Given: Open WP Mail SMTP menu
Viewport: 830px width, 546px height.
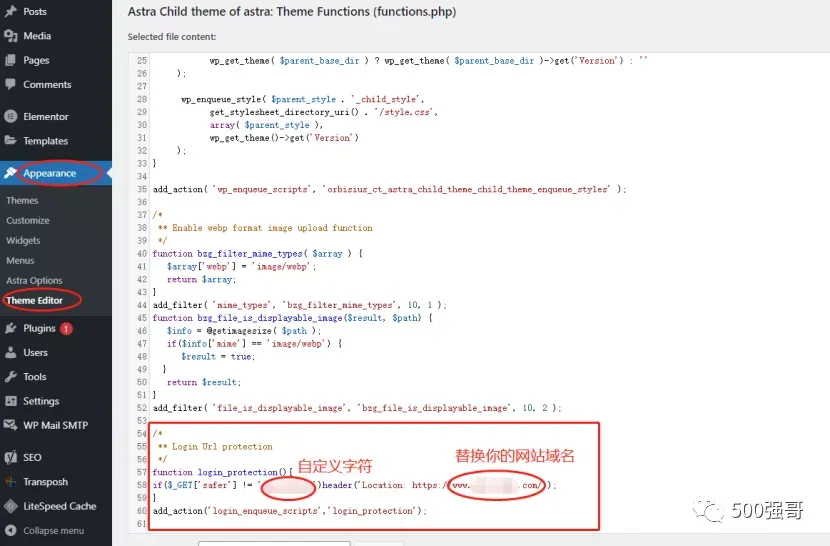Looking at the screenshot, I should tap(56, 425).
